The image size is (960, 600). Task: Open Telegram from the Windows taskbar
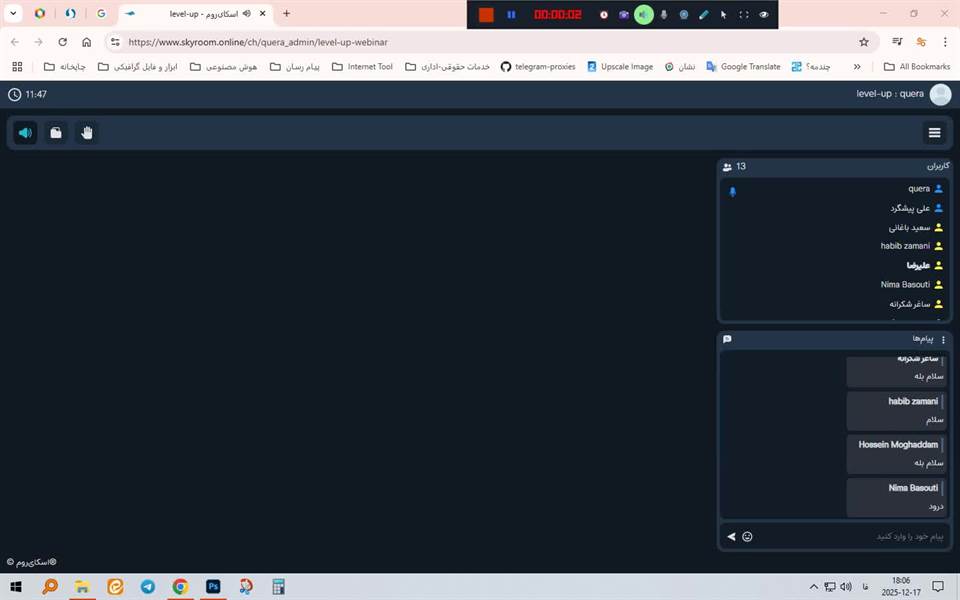click(148, 587)
